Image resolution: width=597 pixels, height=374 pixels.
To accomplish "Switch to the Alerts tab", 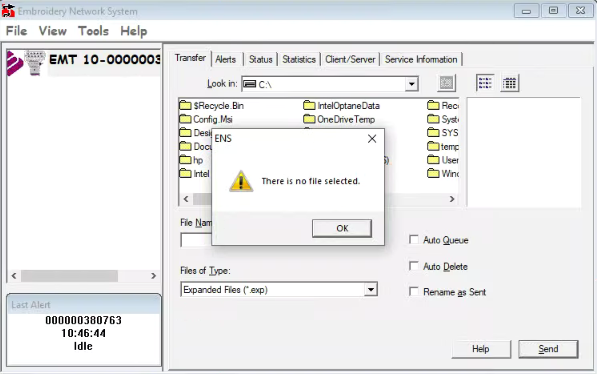I will (x=226, y=59).
